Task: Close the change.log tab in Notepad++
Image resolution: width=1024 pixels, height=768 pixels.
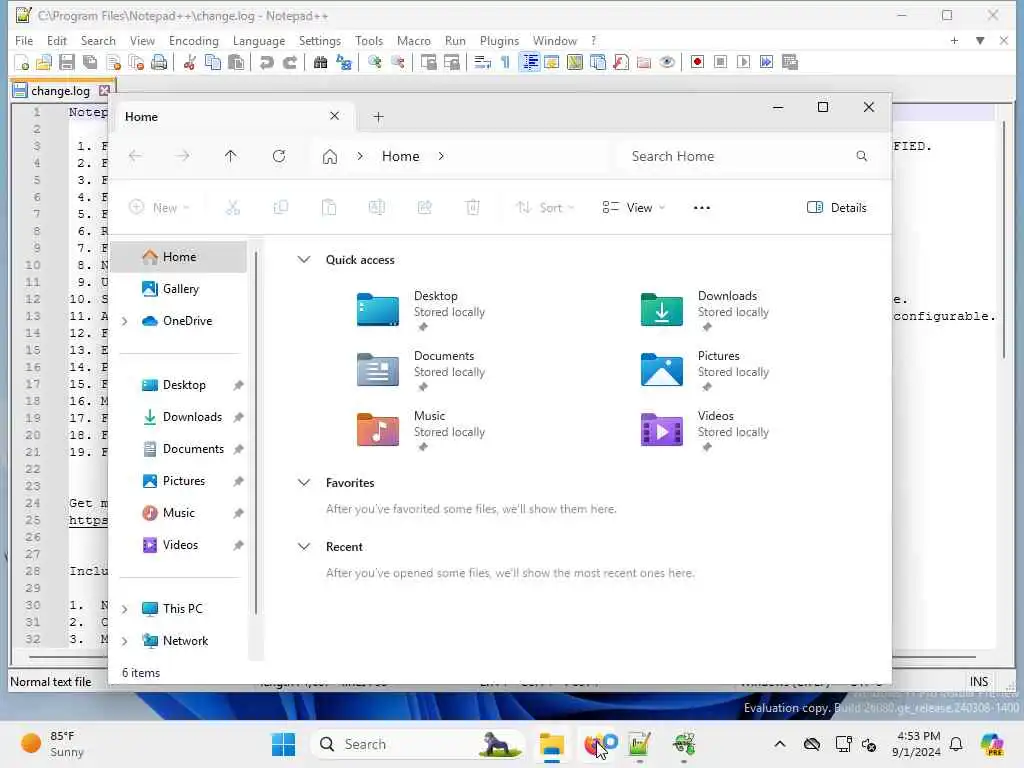Action: pos(104,91)
